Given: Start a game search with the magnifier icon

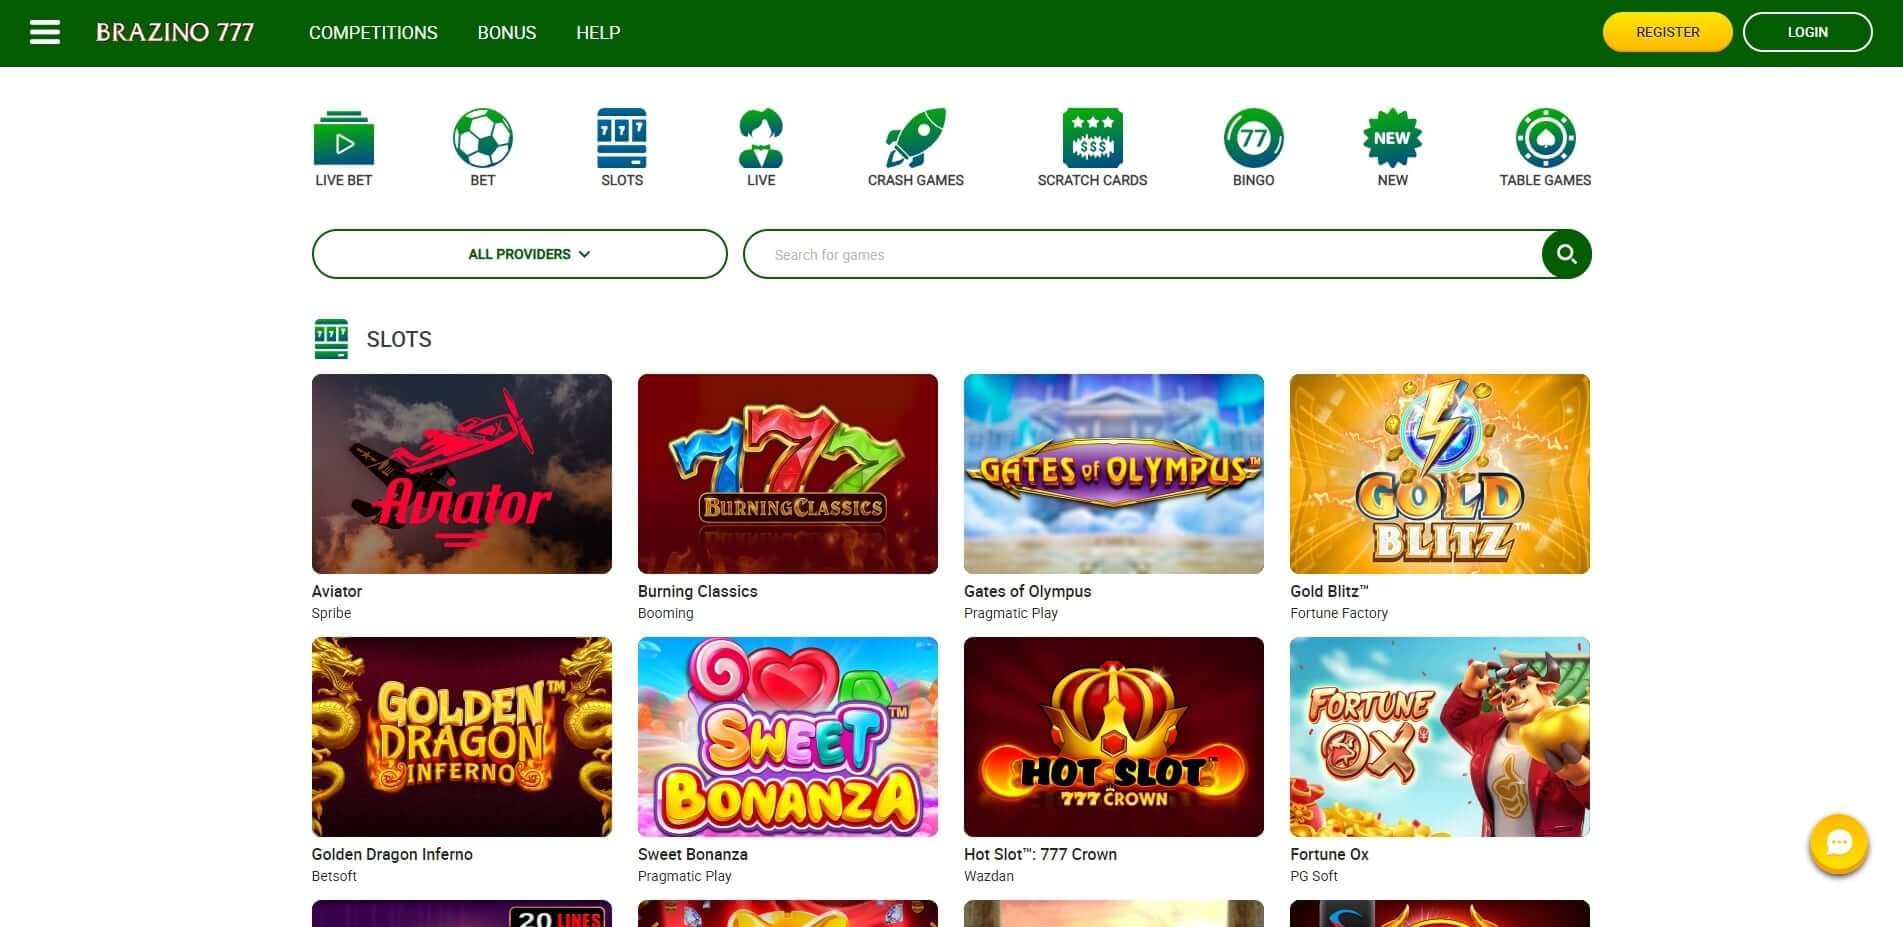Looking at the screenshot, I should (1566, 254).
